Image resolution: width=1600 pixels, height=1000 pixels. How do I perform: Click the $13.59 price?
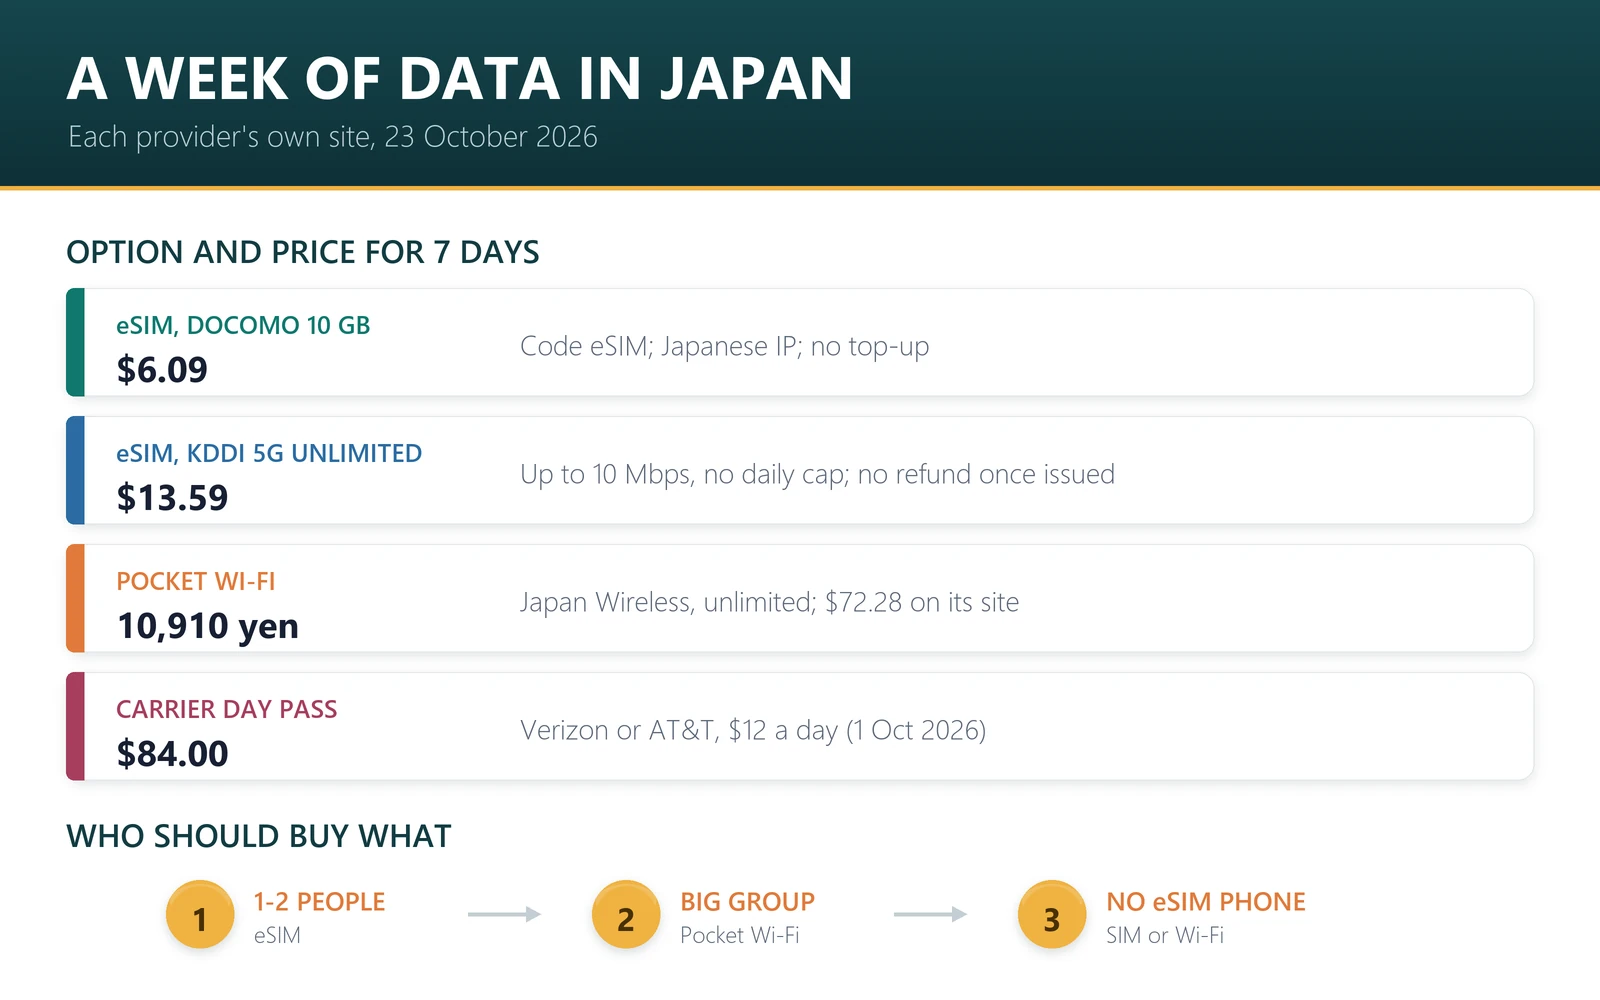(x=172, y=498)
